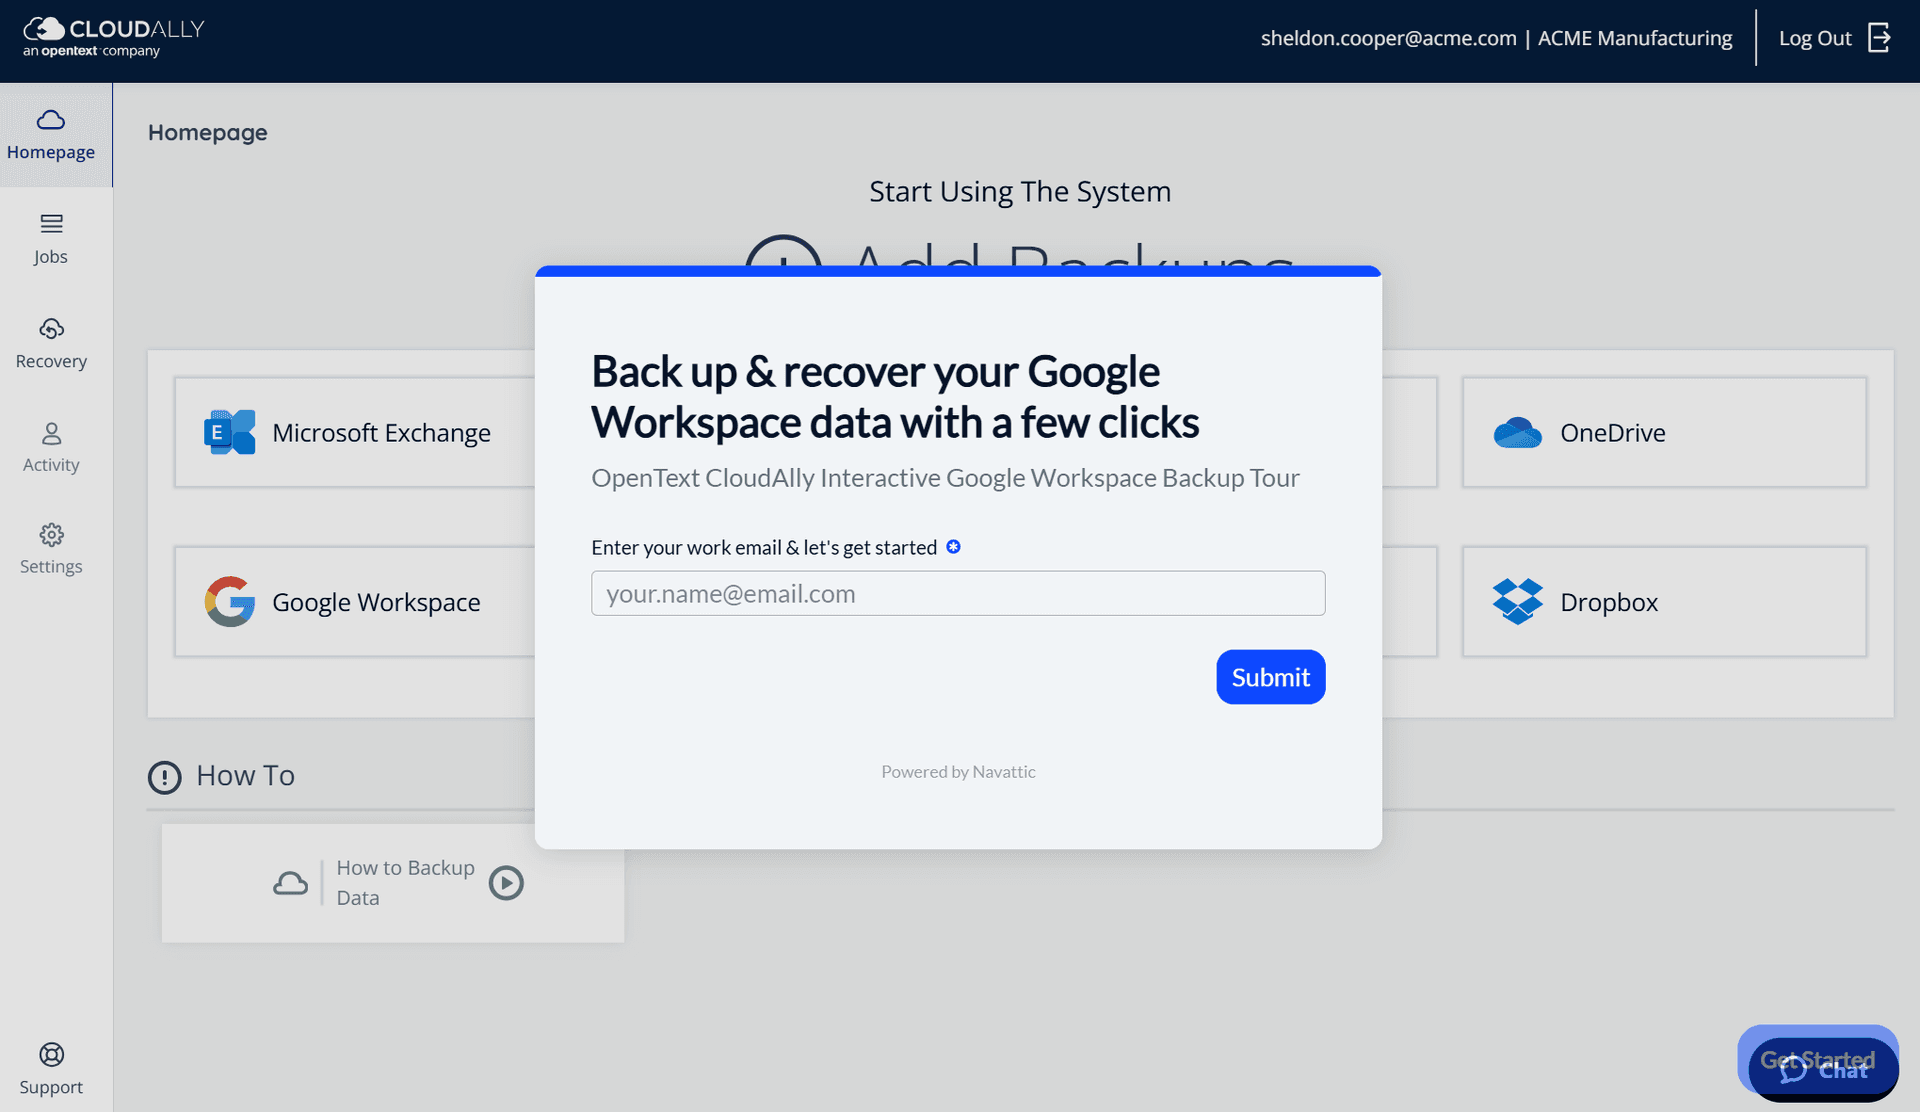The image size is (1920, 1112).
Task: Select the Homepage breadcrumb label
Action: (x=207, y=132)
